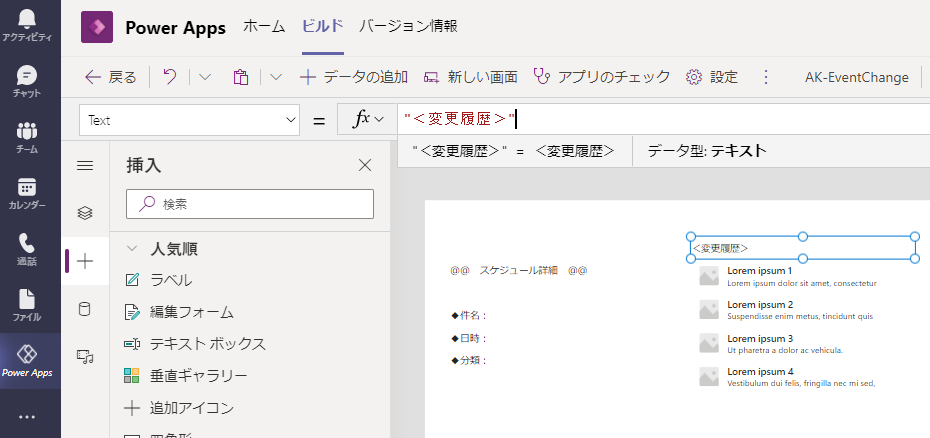Open the tree view layers icon
930x438 pixels.
pyautogui.click(x=85, y=213)
